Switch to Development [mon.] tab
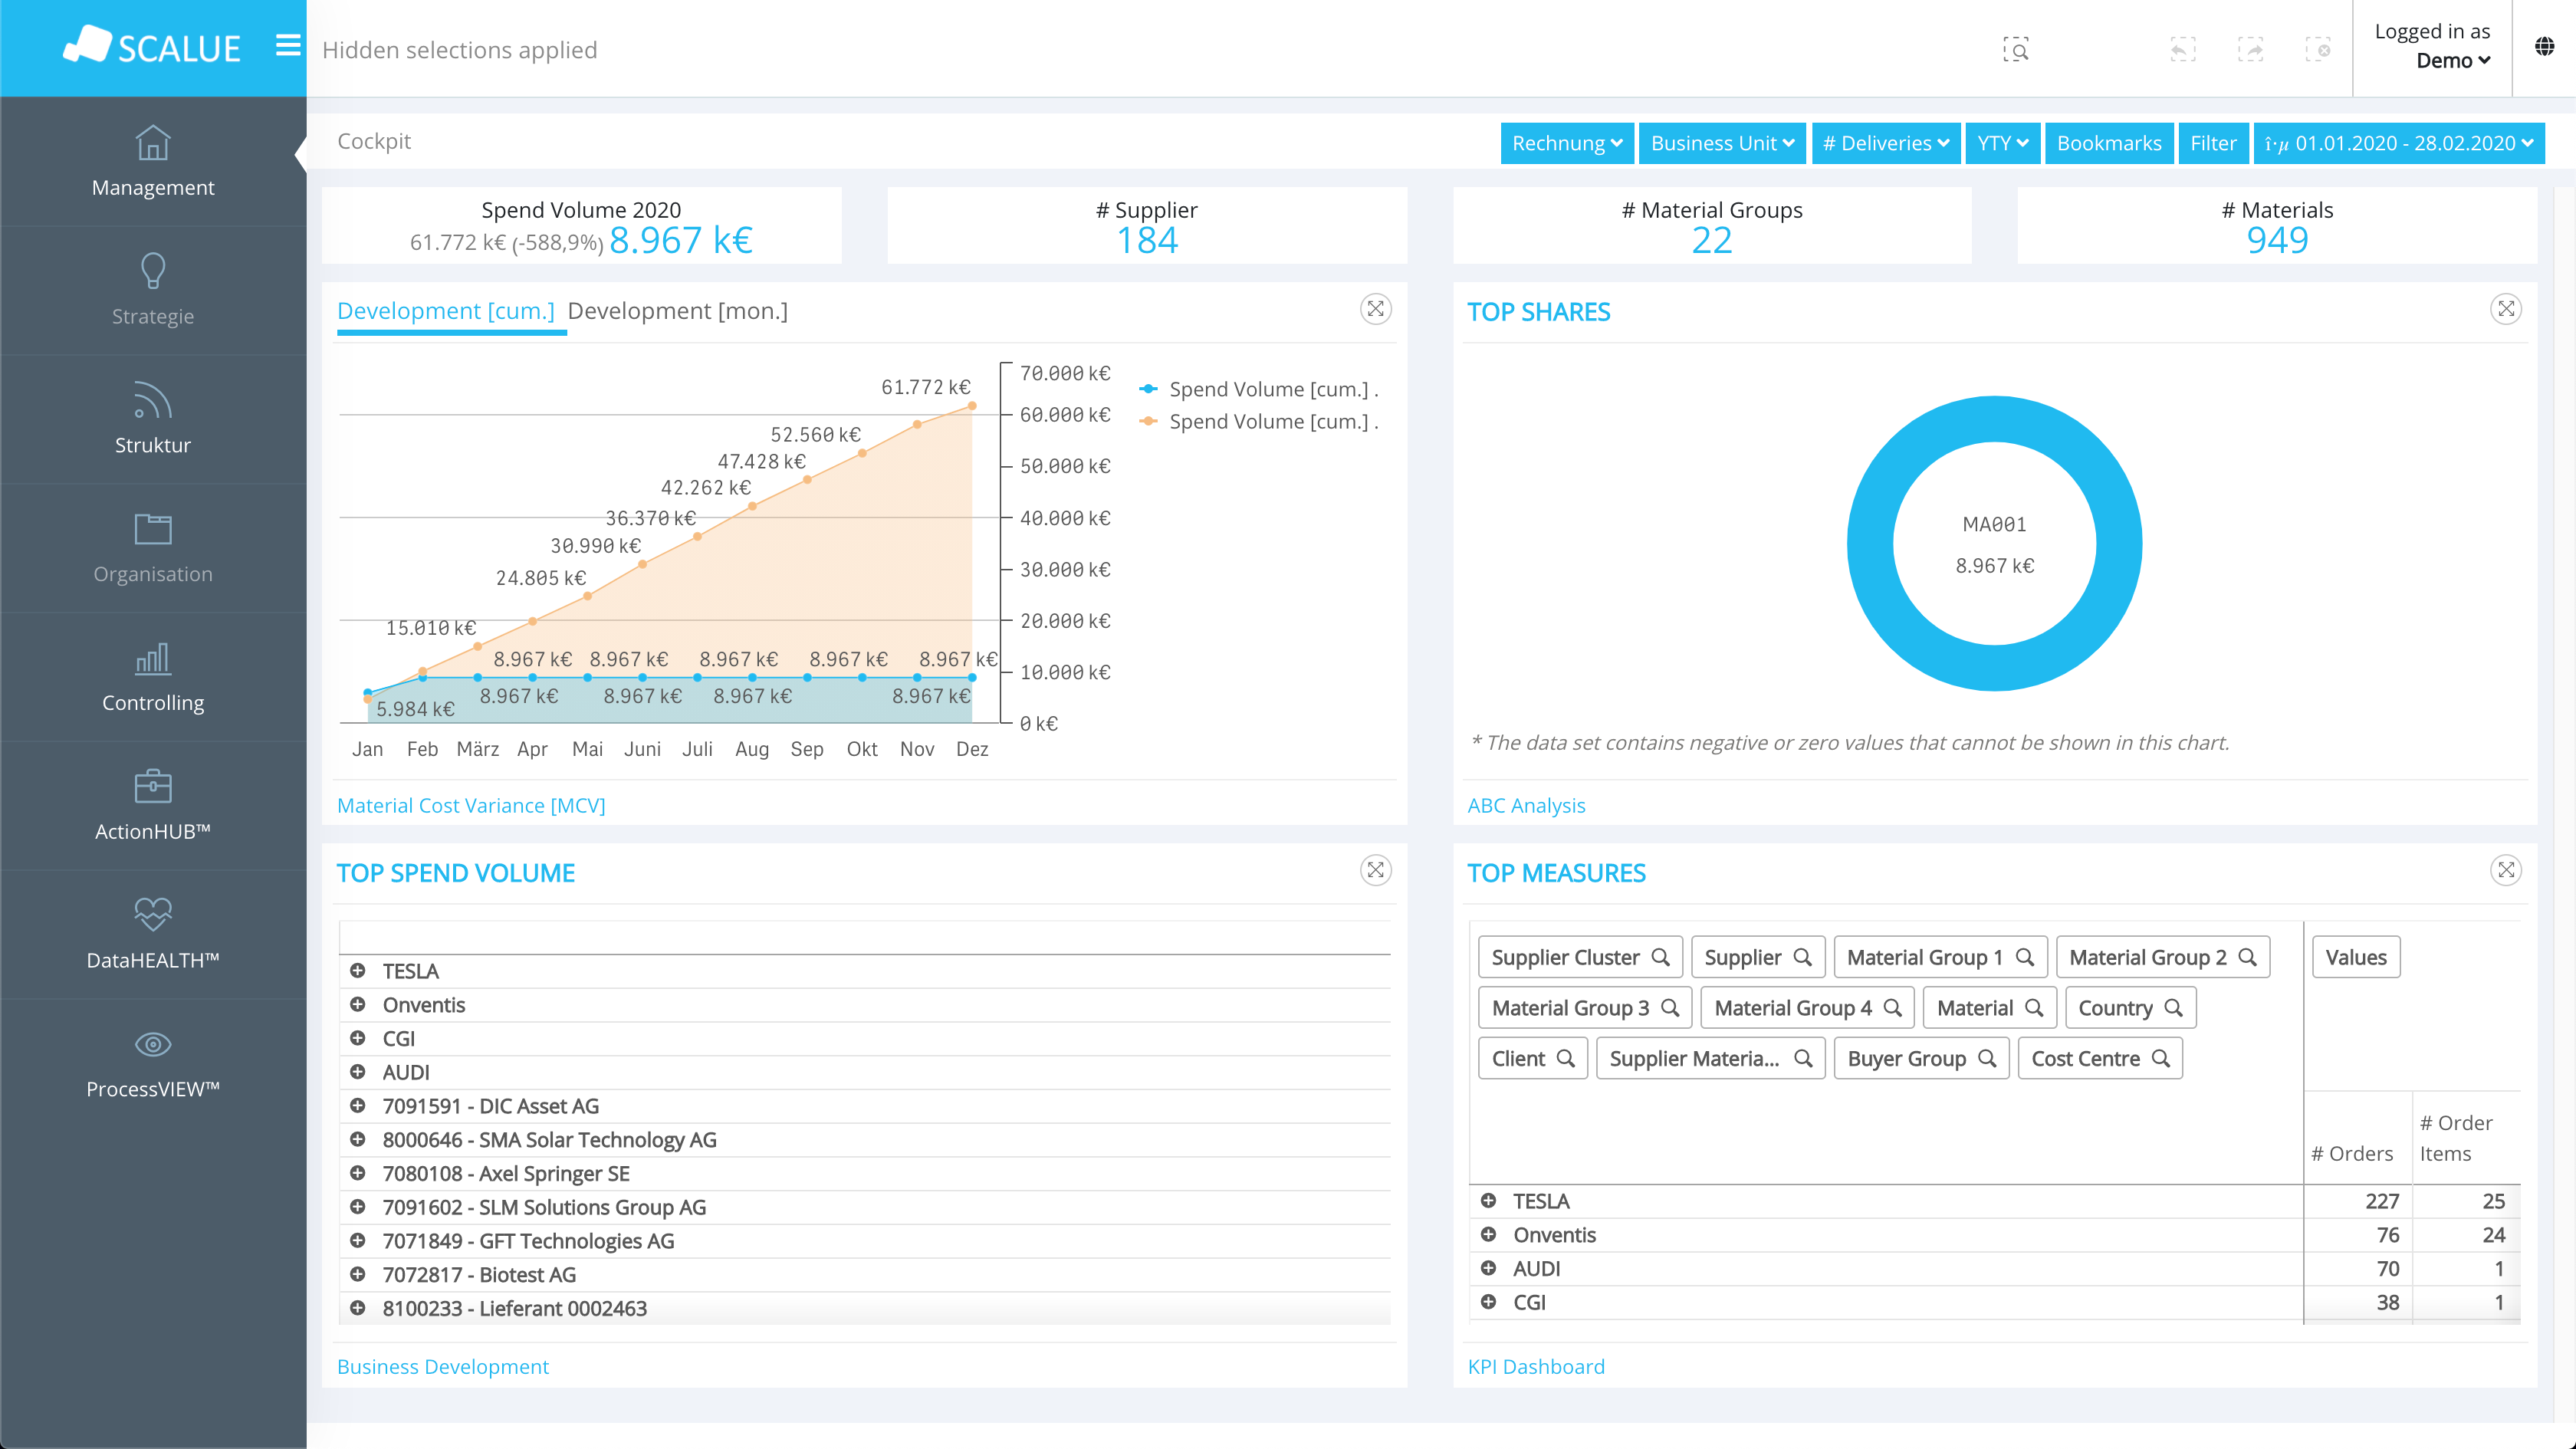This screenshot has height=1449, width=2576. (x=678, y=311)
